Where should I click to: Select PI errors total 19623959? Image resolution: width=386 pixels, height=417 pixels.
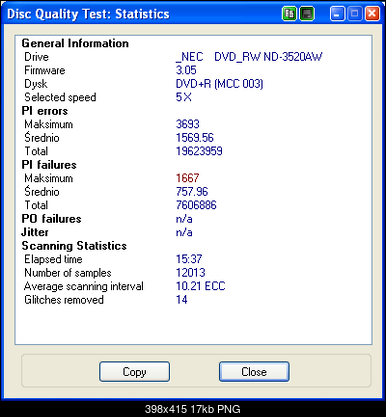[x=199, y=151]
